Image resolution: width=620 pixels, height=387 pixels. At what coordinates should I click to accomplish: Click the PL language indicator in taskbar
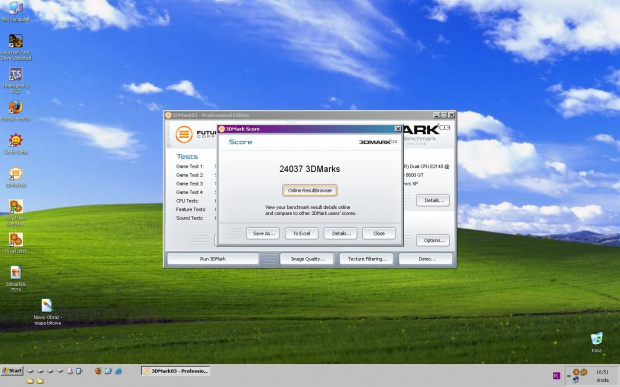tap(556, 376)
